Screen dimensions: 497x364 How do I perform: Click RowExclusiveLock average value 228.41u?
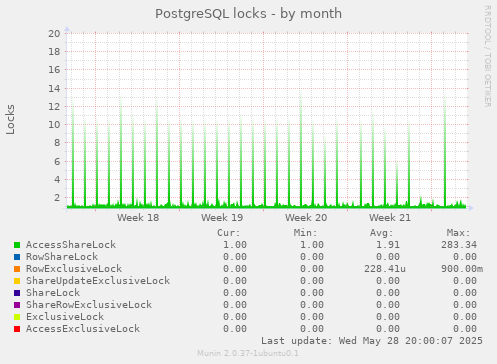pos(385,269)
